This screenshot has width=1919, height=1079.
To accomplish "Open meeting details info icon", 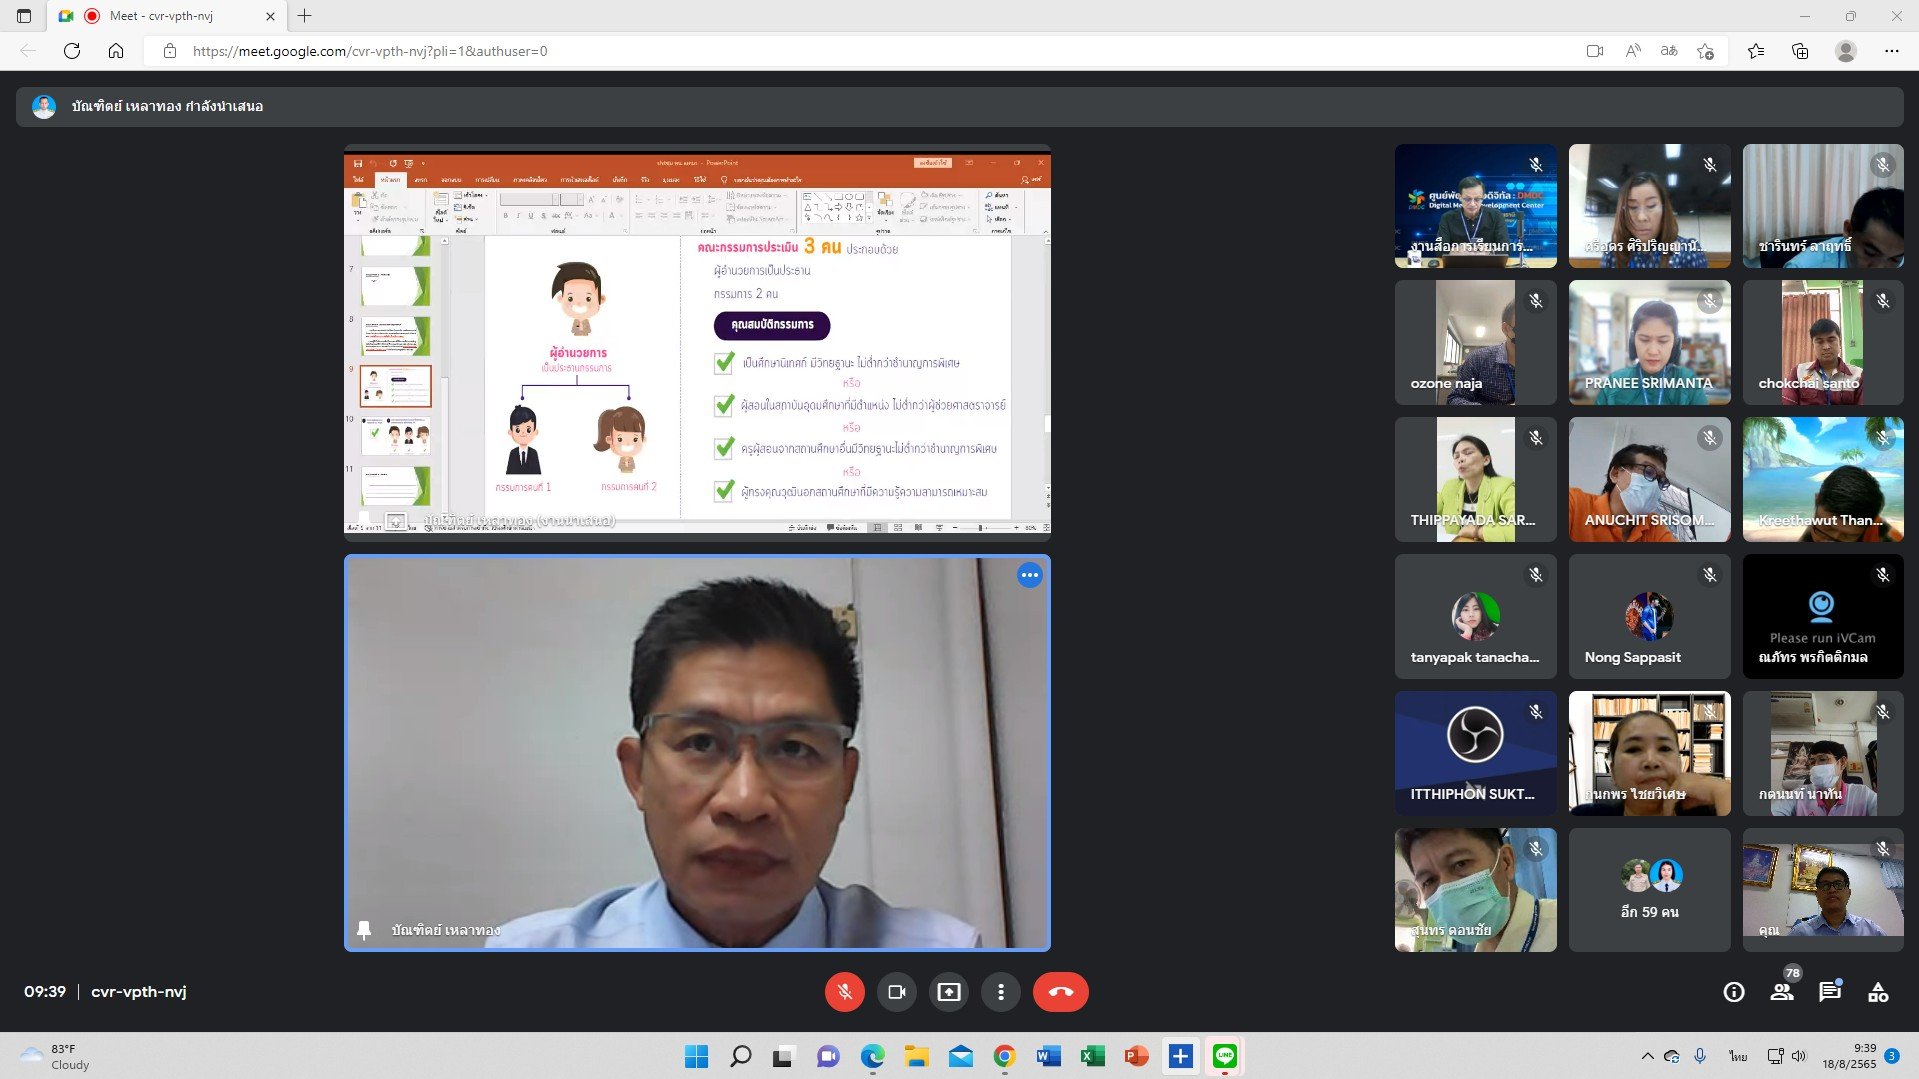I will [1734, 992].
